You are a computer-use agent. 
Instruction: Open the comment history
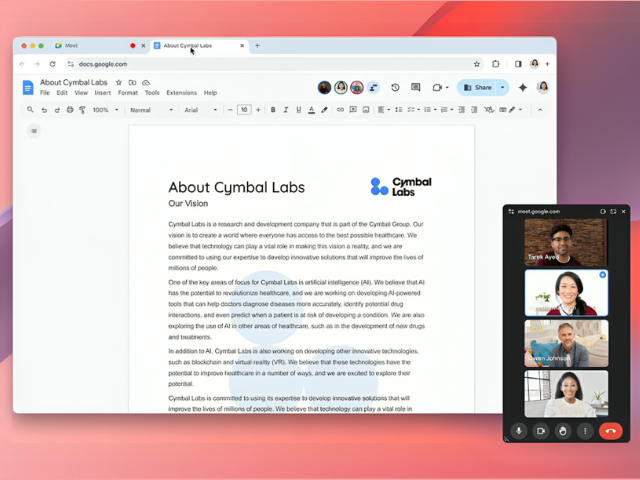click(416, 87)
